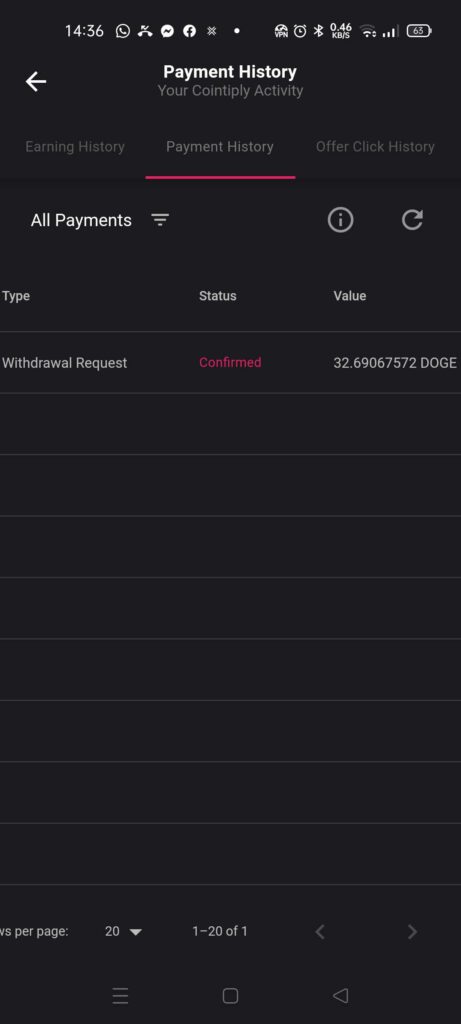The image size is (461, 1024).
Task: Tap the 32.69067572 DOGE value
Action: [395, 362]
